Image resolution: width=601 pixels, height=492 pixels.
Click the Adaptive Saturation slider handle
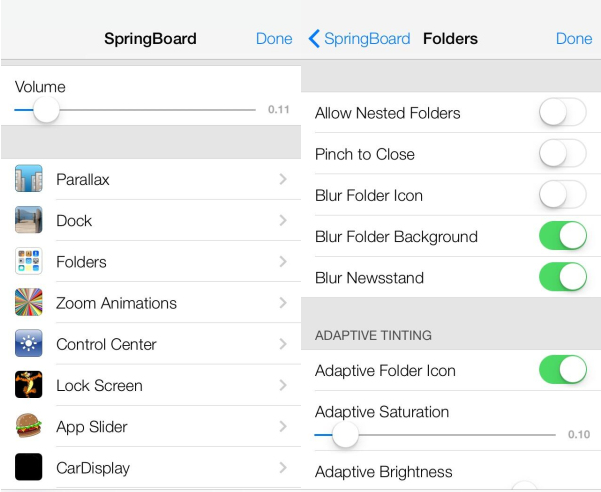pos(345,435)
